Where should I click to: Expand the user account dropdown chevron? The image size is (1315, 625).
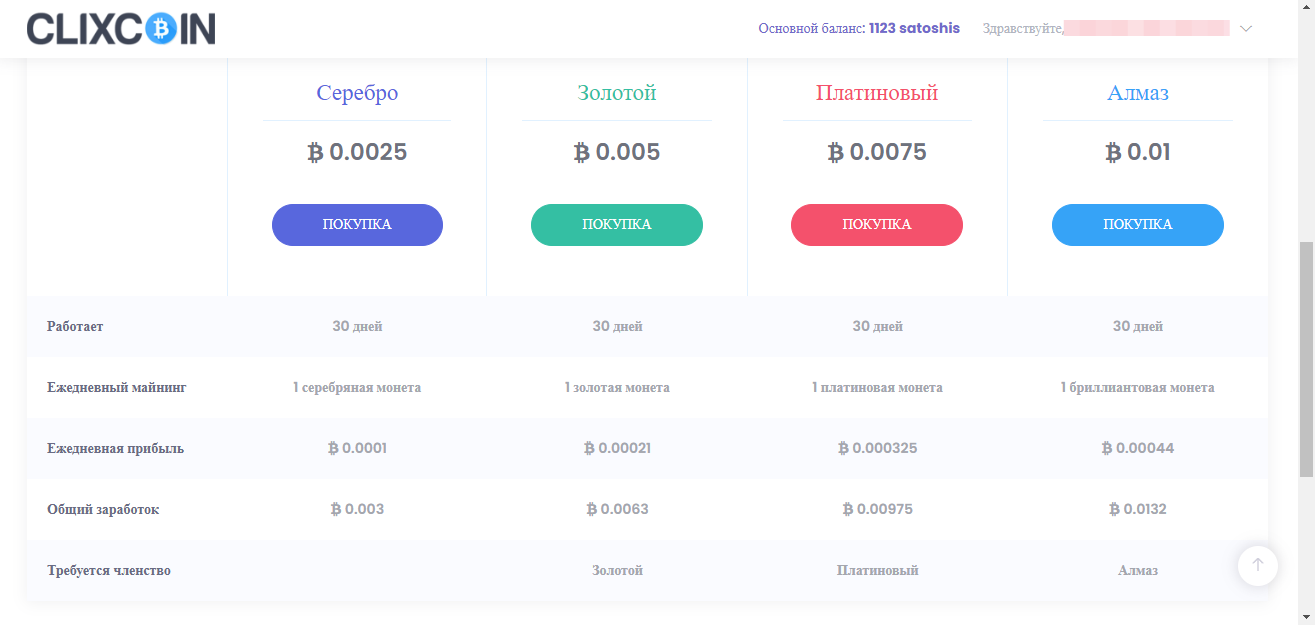click(1246, 29)
